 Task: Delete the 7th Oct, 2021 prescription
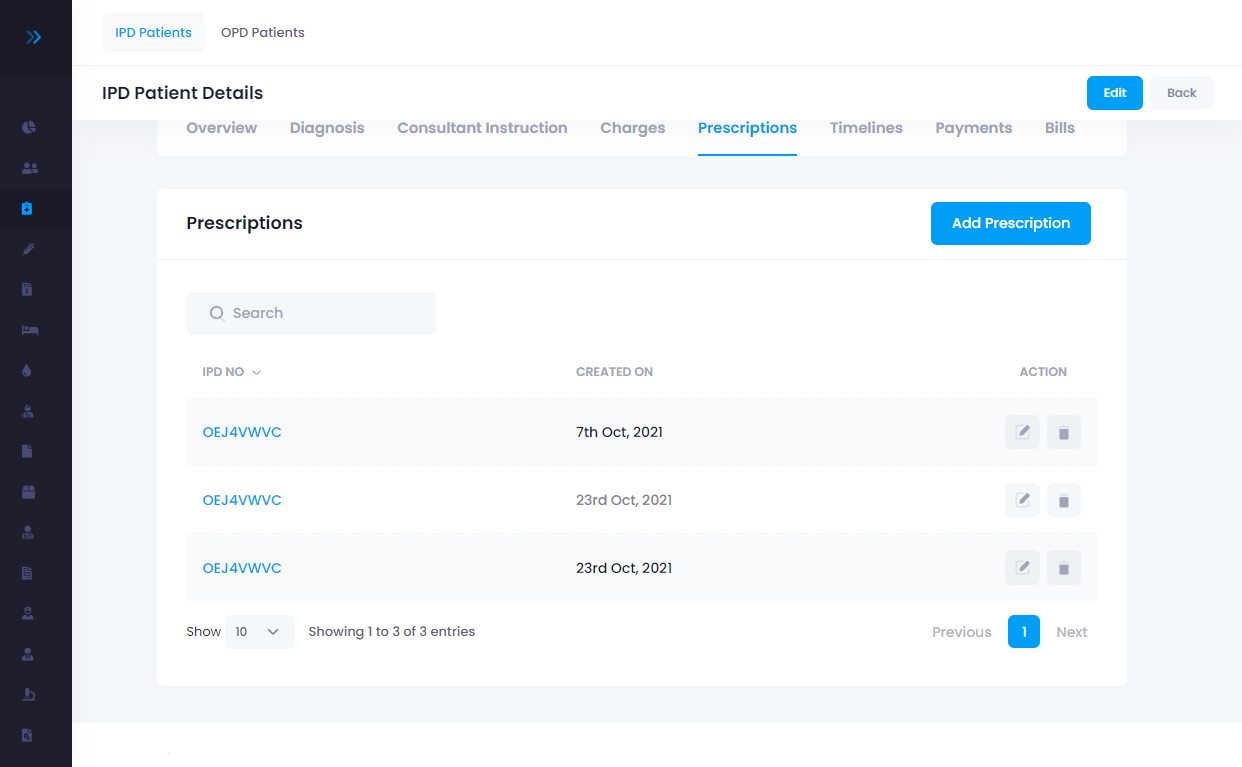(x=1063, y=432)
